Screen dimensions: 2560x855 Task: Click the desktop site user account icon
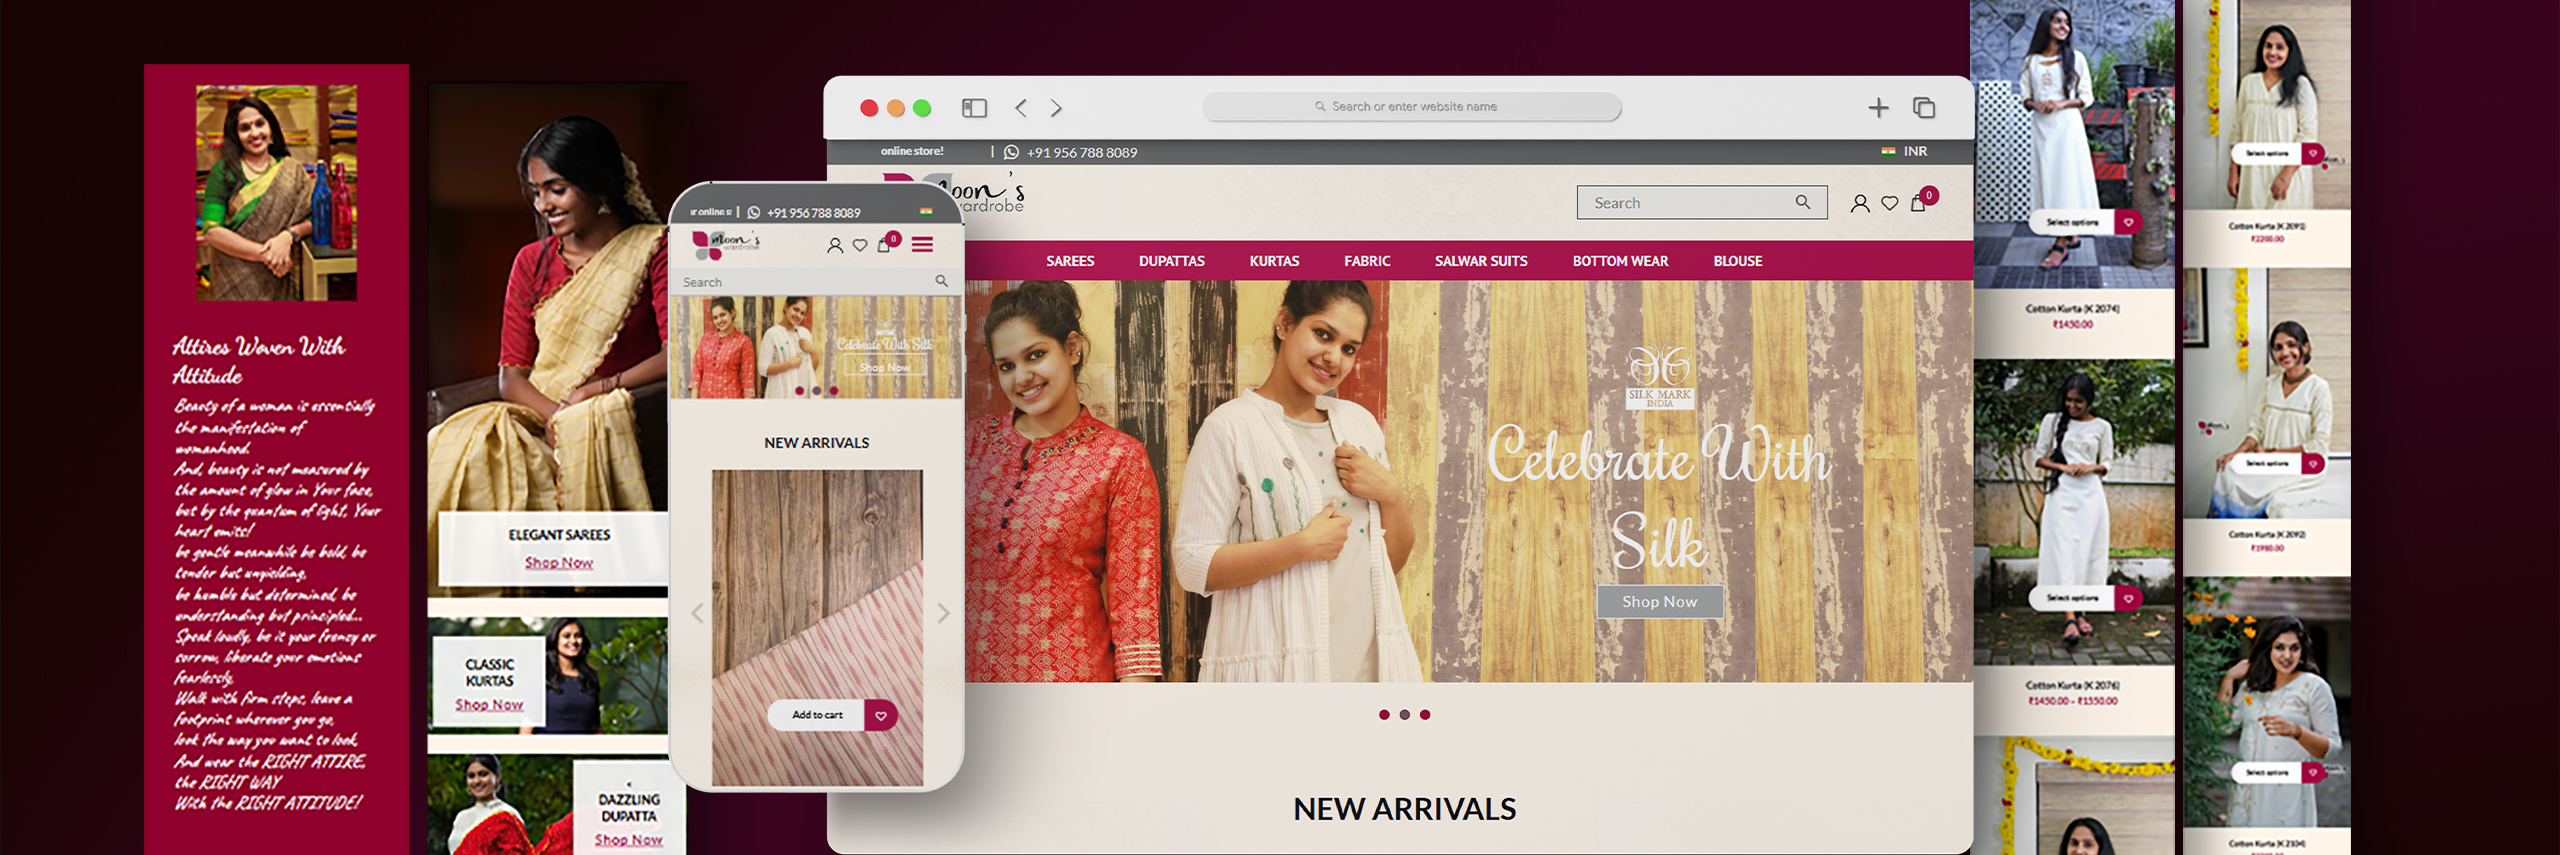tap(1859, 204)
